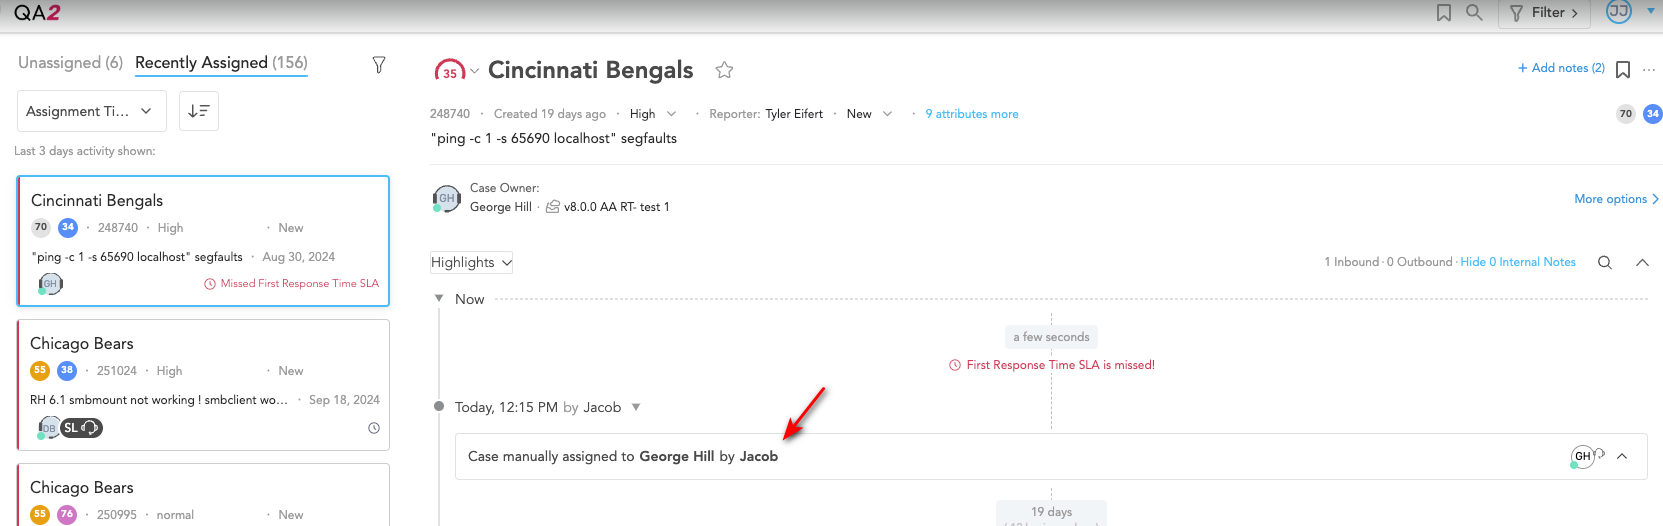Image resolution: width=1663 pixels, height=526 pixels.
Task: Collapse the Now section triangle
Action: tap(439, 298)
